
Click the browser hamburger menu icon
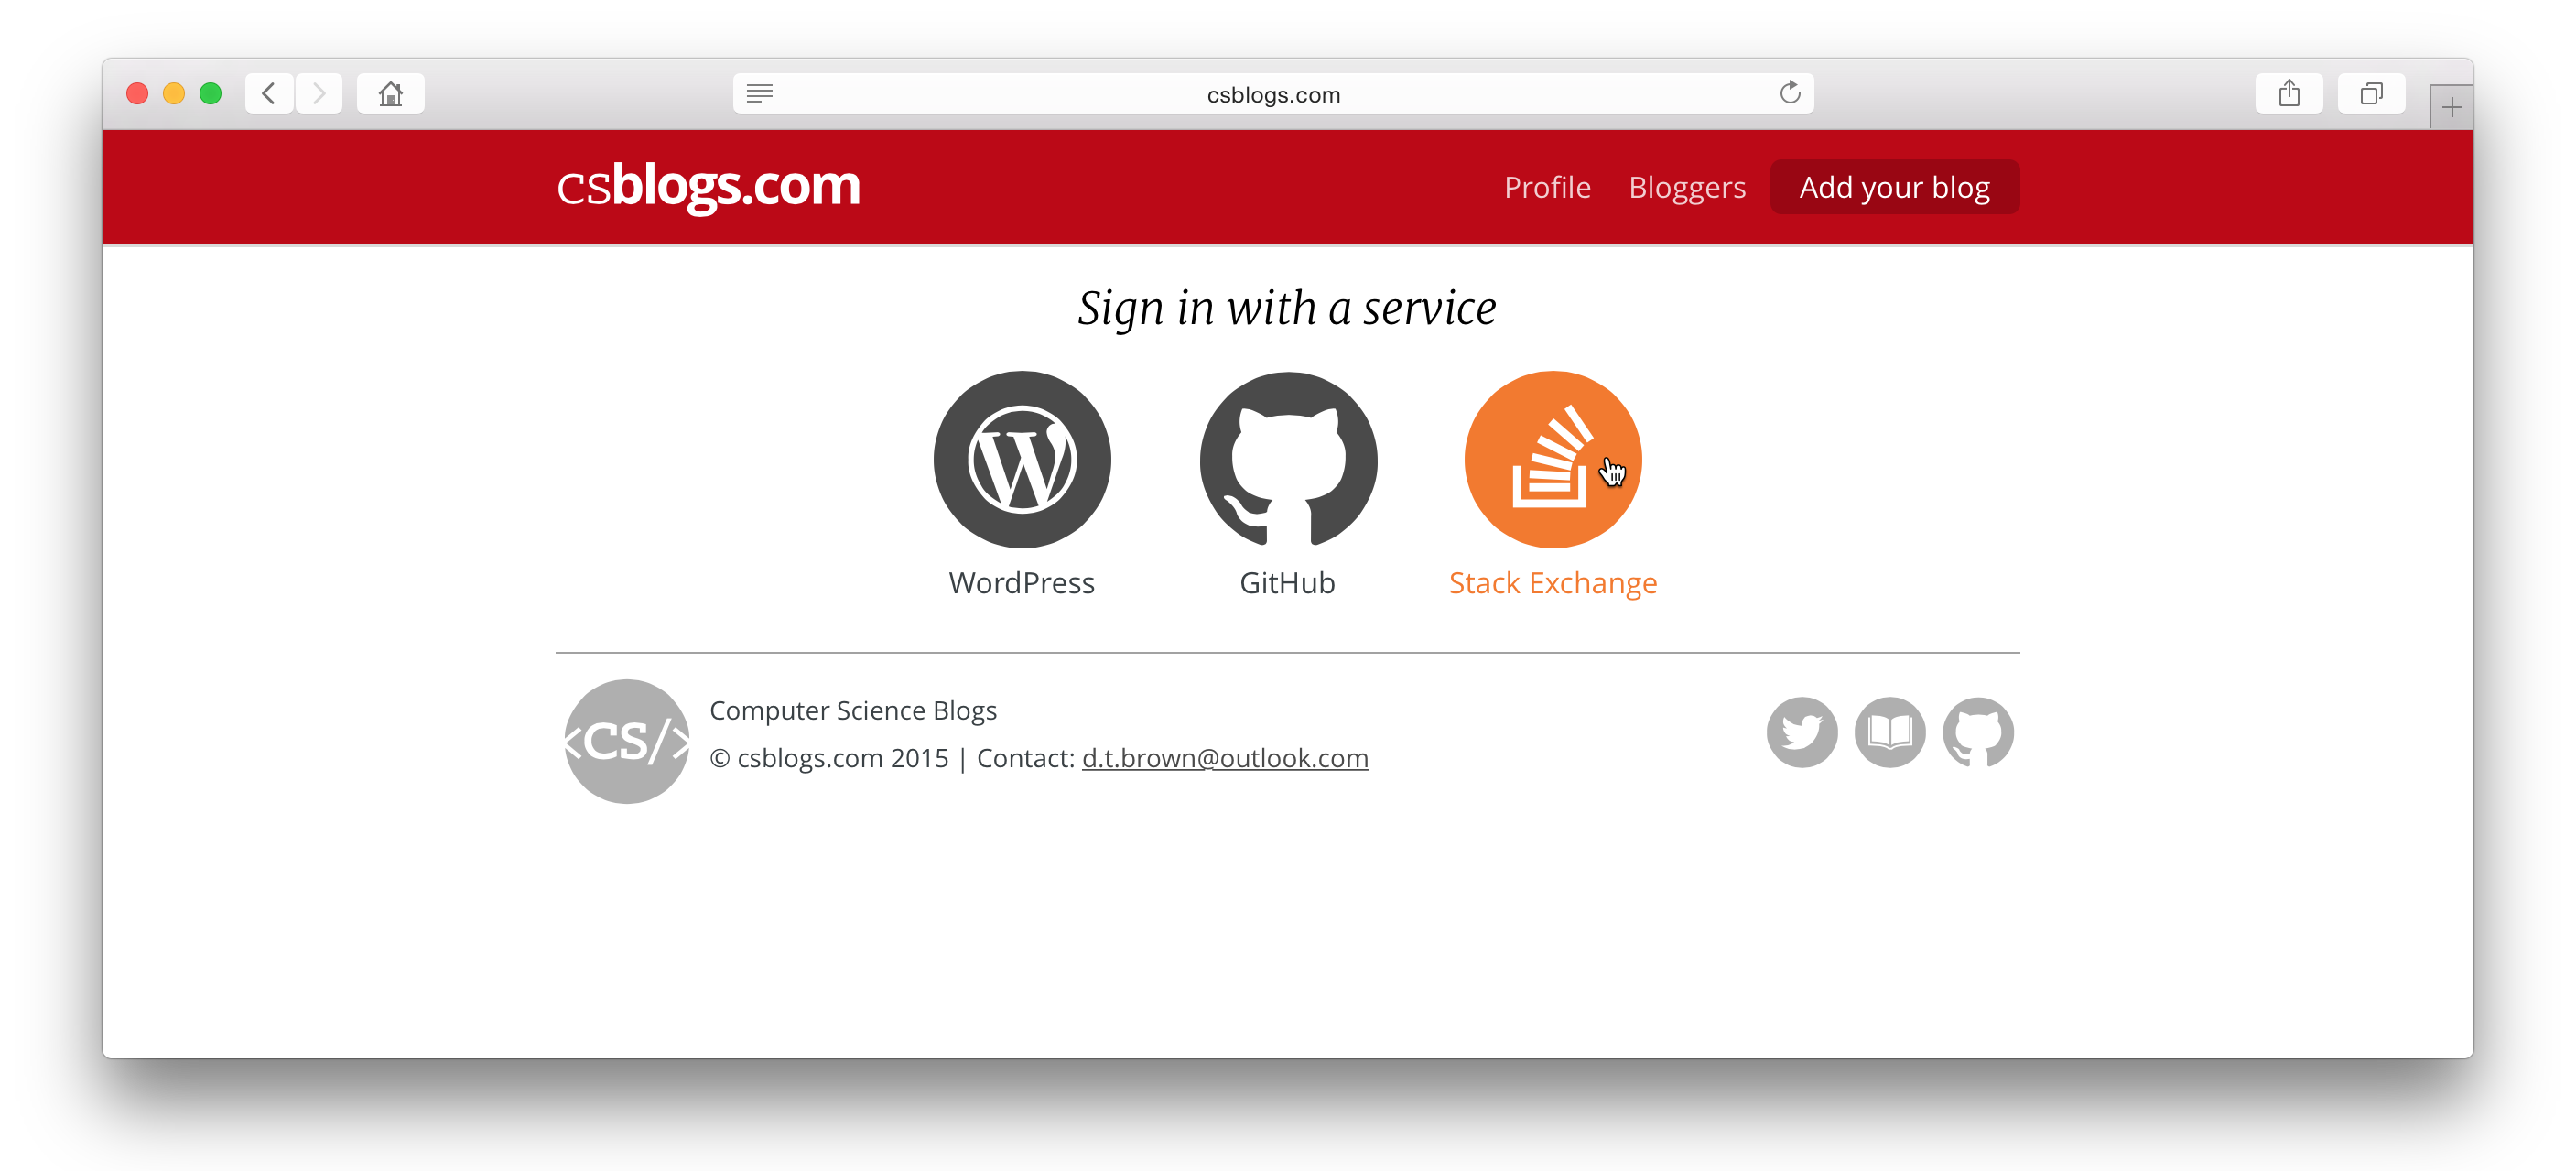(759, 93)
